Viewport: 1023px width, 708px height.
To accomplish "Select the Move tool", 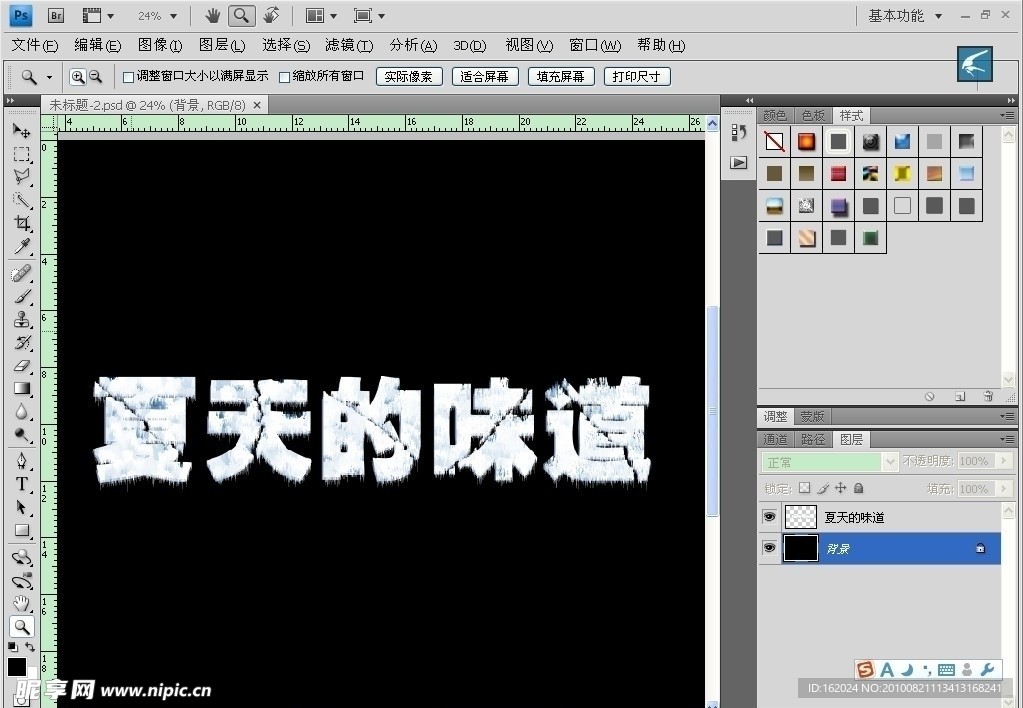I will pyautogui.click(x=21, y=131).
